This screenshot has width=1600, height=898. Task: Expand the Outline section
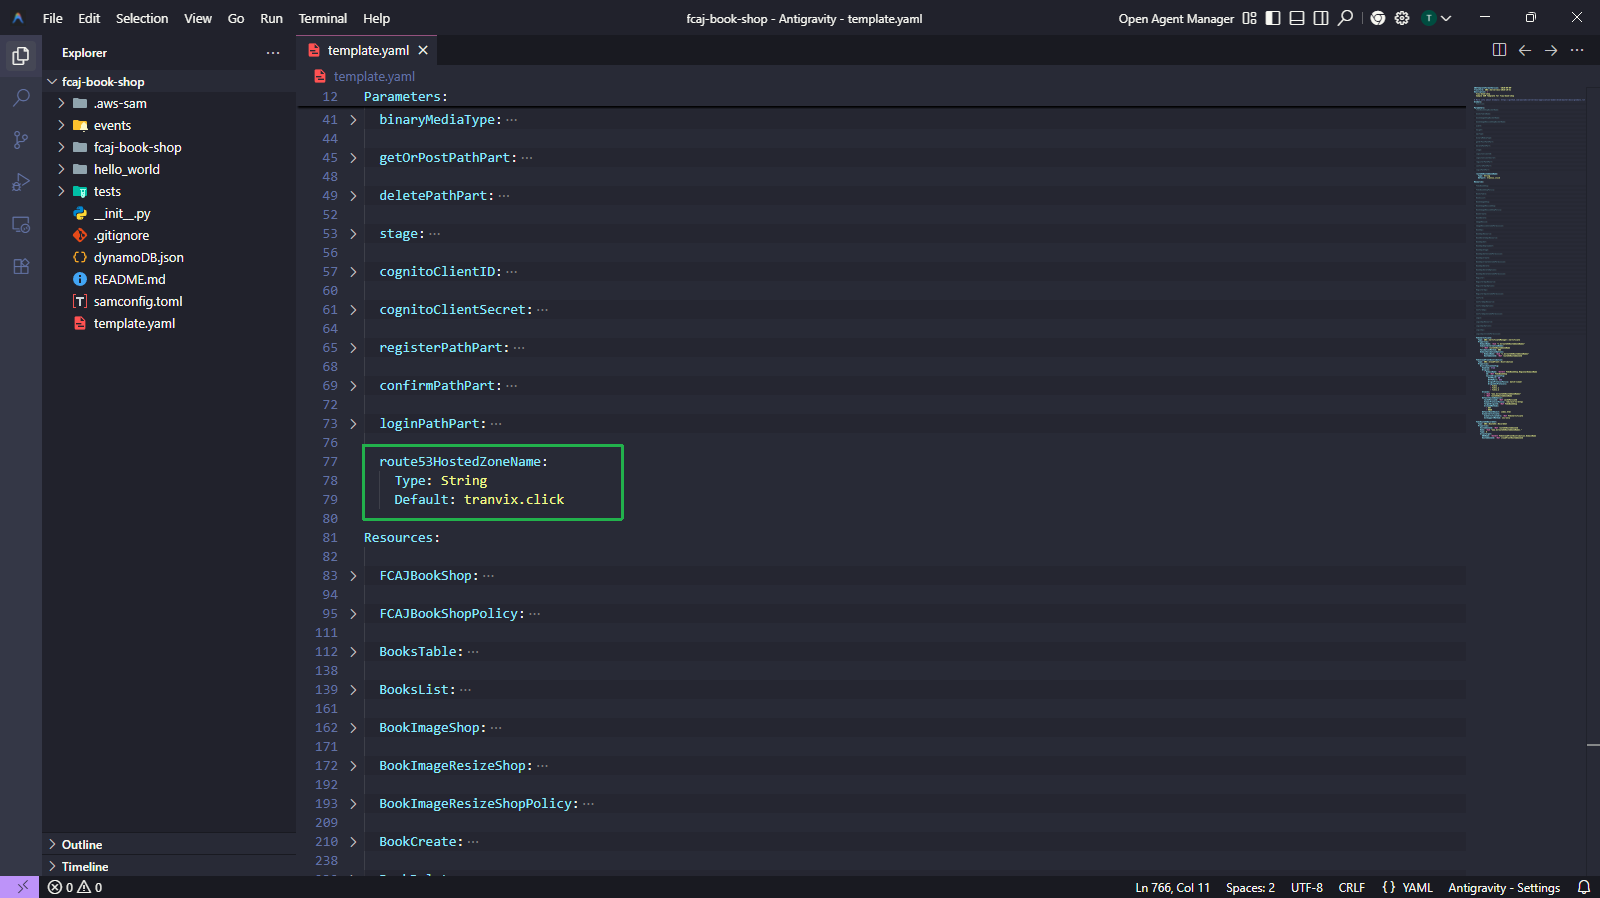click(169, 844)
